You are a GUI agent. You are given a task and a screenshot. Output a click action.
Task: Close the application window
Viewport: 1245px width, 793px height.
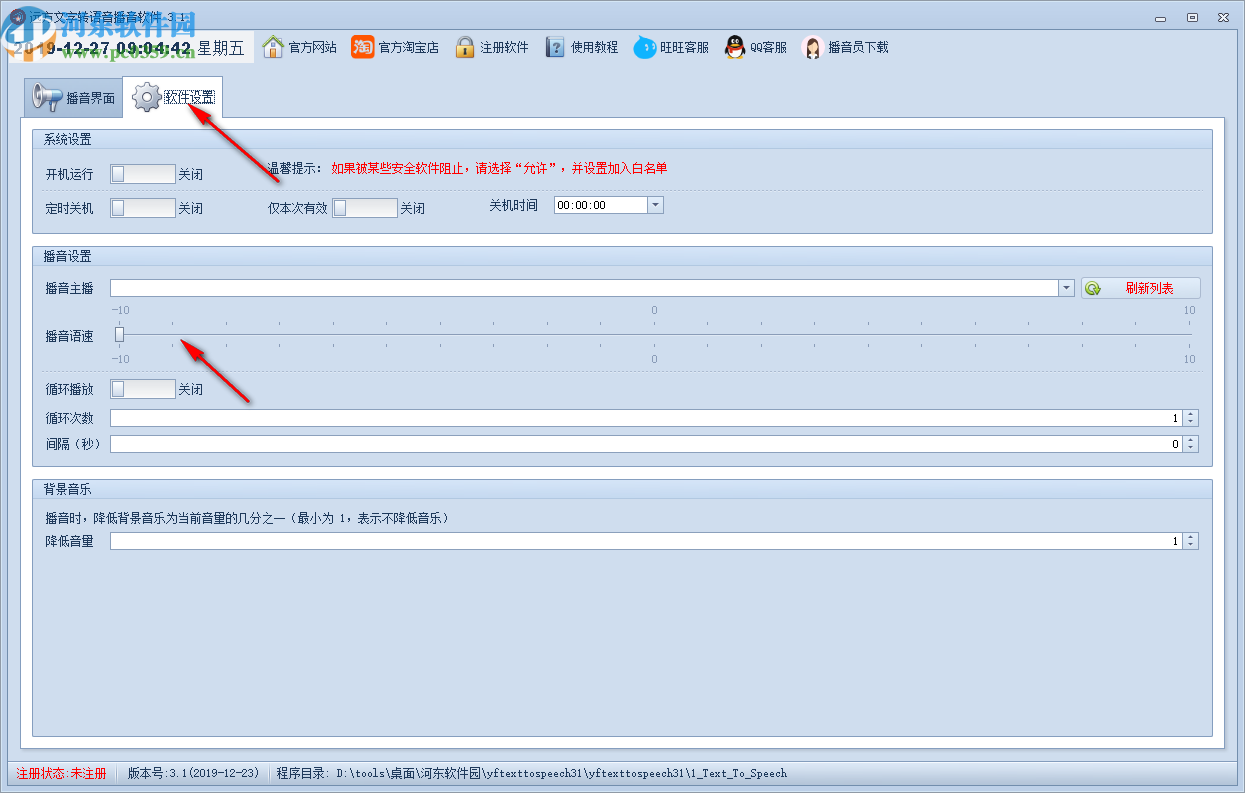(1222, 17)
